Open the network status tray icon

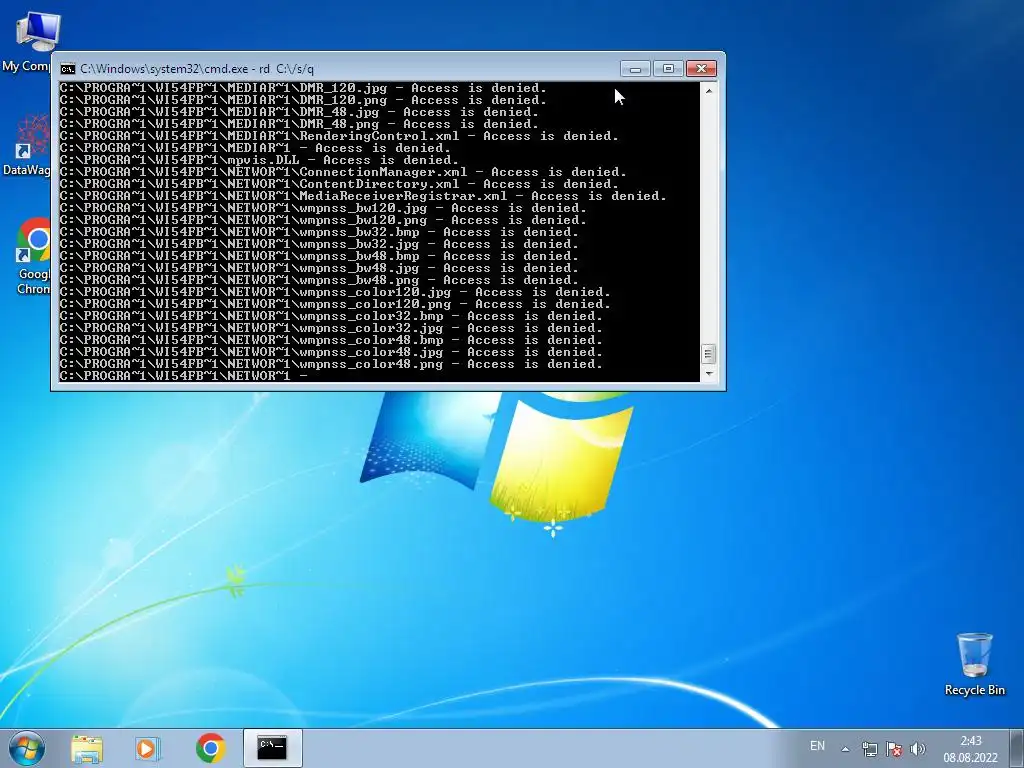point(869,749)
